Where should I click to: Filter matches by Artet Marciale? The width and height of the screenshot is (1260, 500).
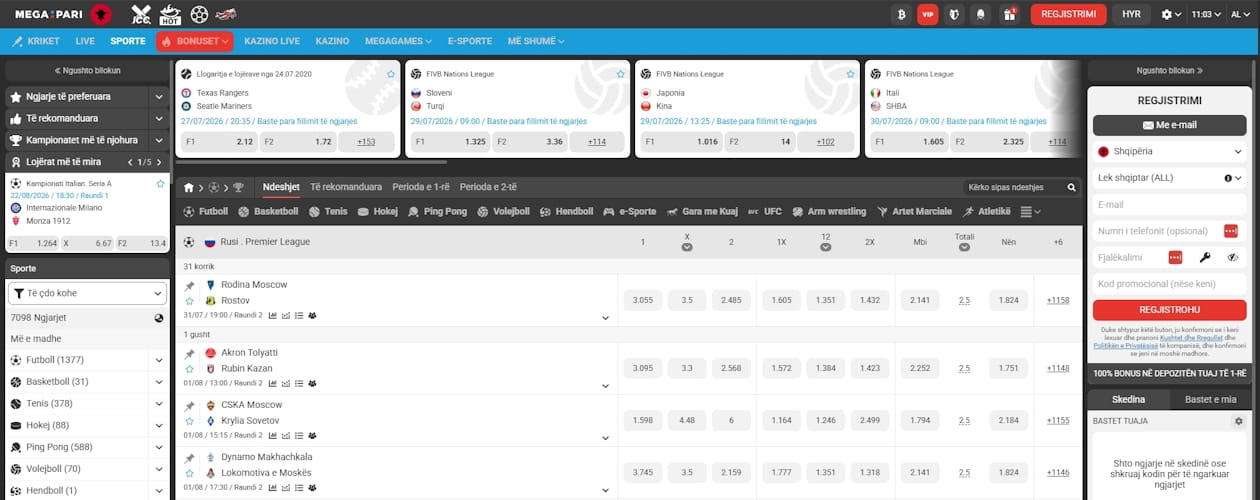(914, 212)
